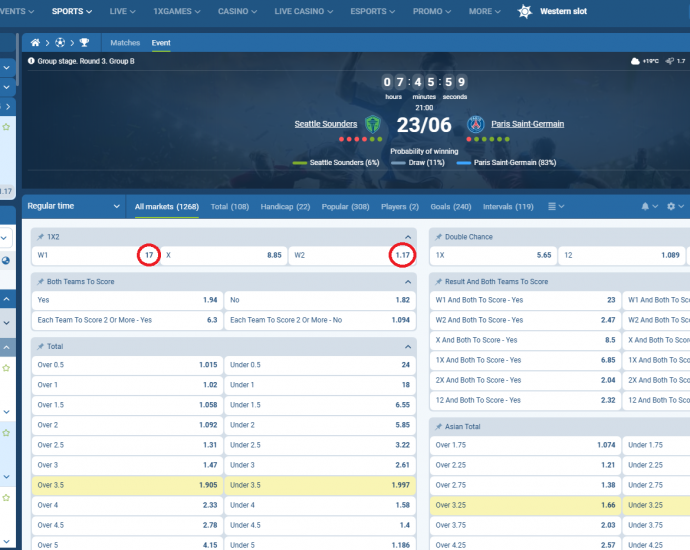Click the wind speed icon

[x=670, y=61]
